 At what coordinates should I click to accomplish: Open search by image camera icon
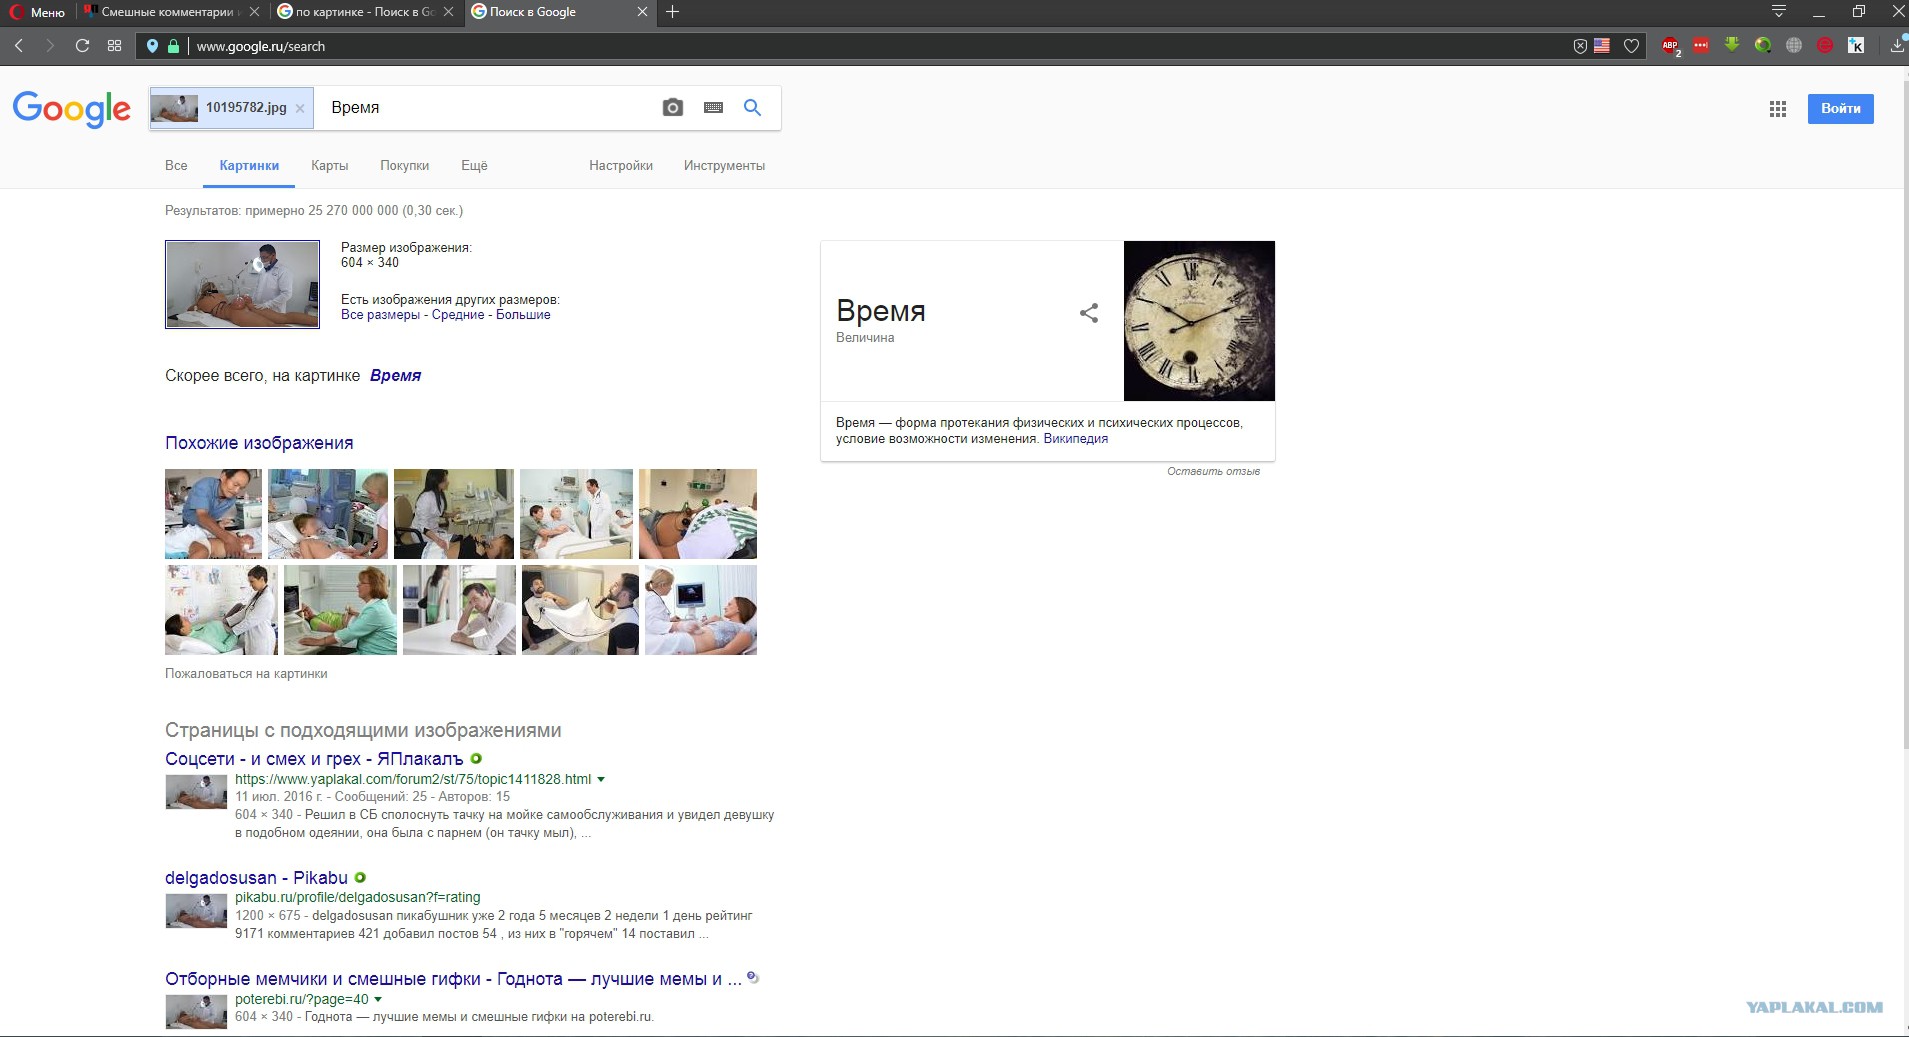(x=673, y=107)
